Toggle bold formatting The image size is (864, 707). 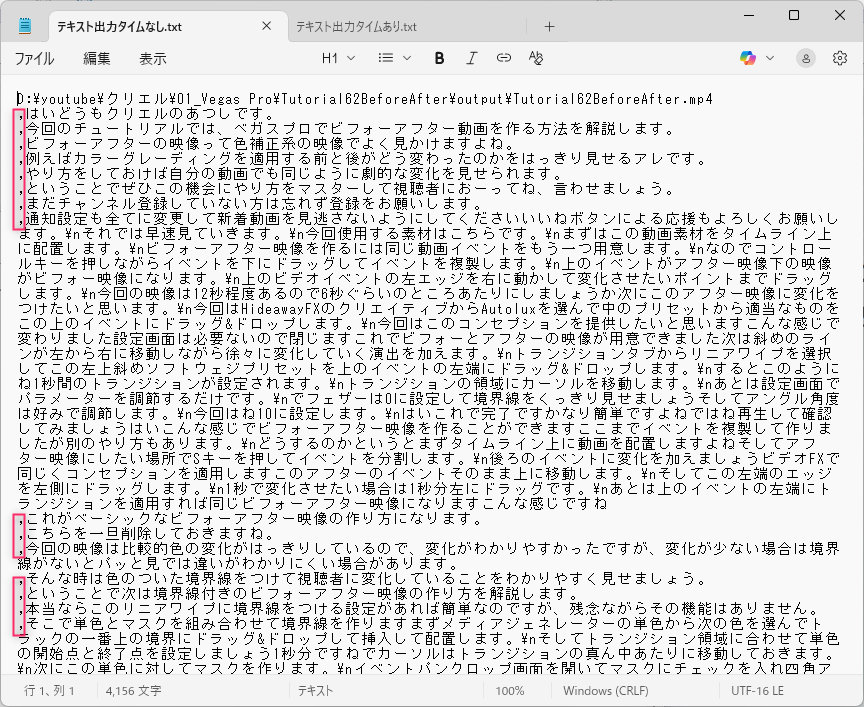439,58
